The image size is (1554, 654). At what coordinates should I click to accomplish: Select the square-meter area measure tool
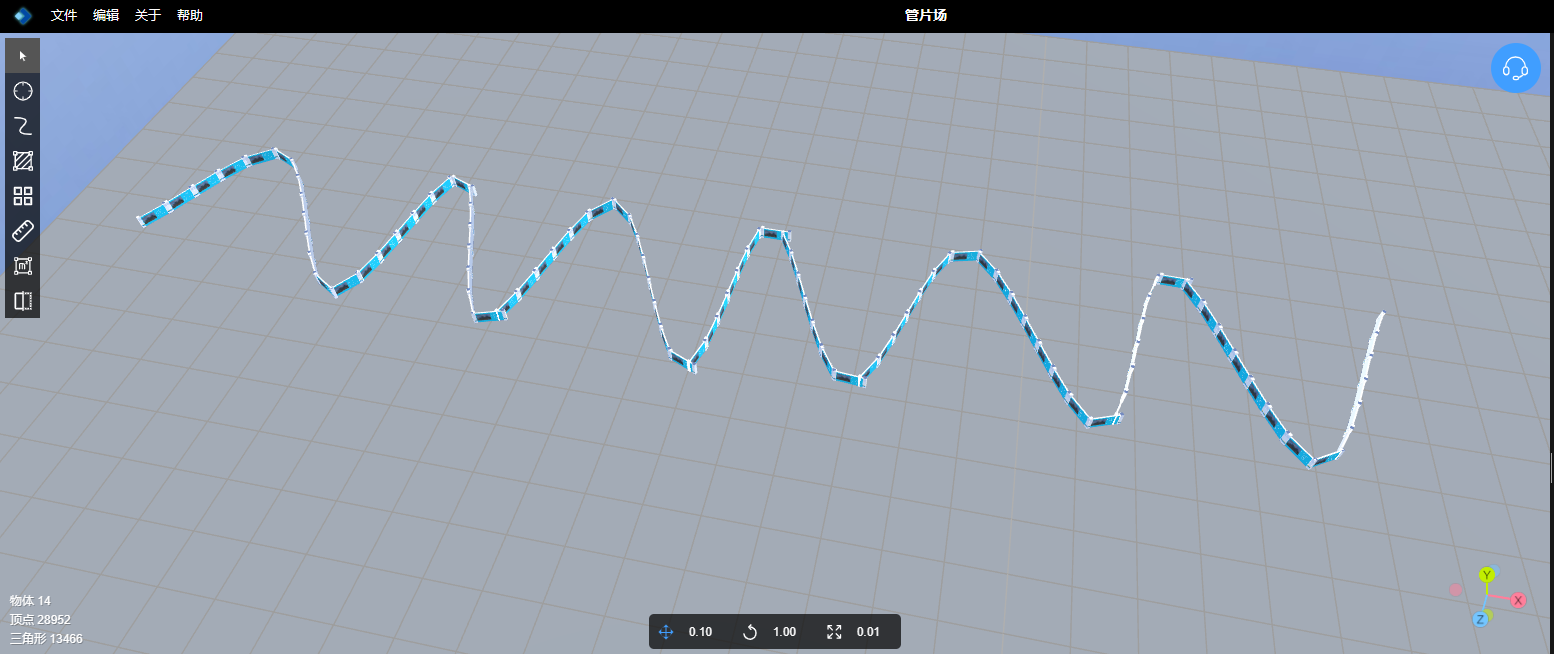22,265
